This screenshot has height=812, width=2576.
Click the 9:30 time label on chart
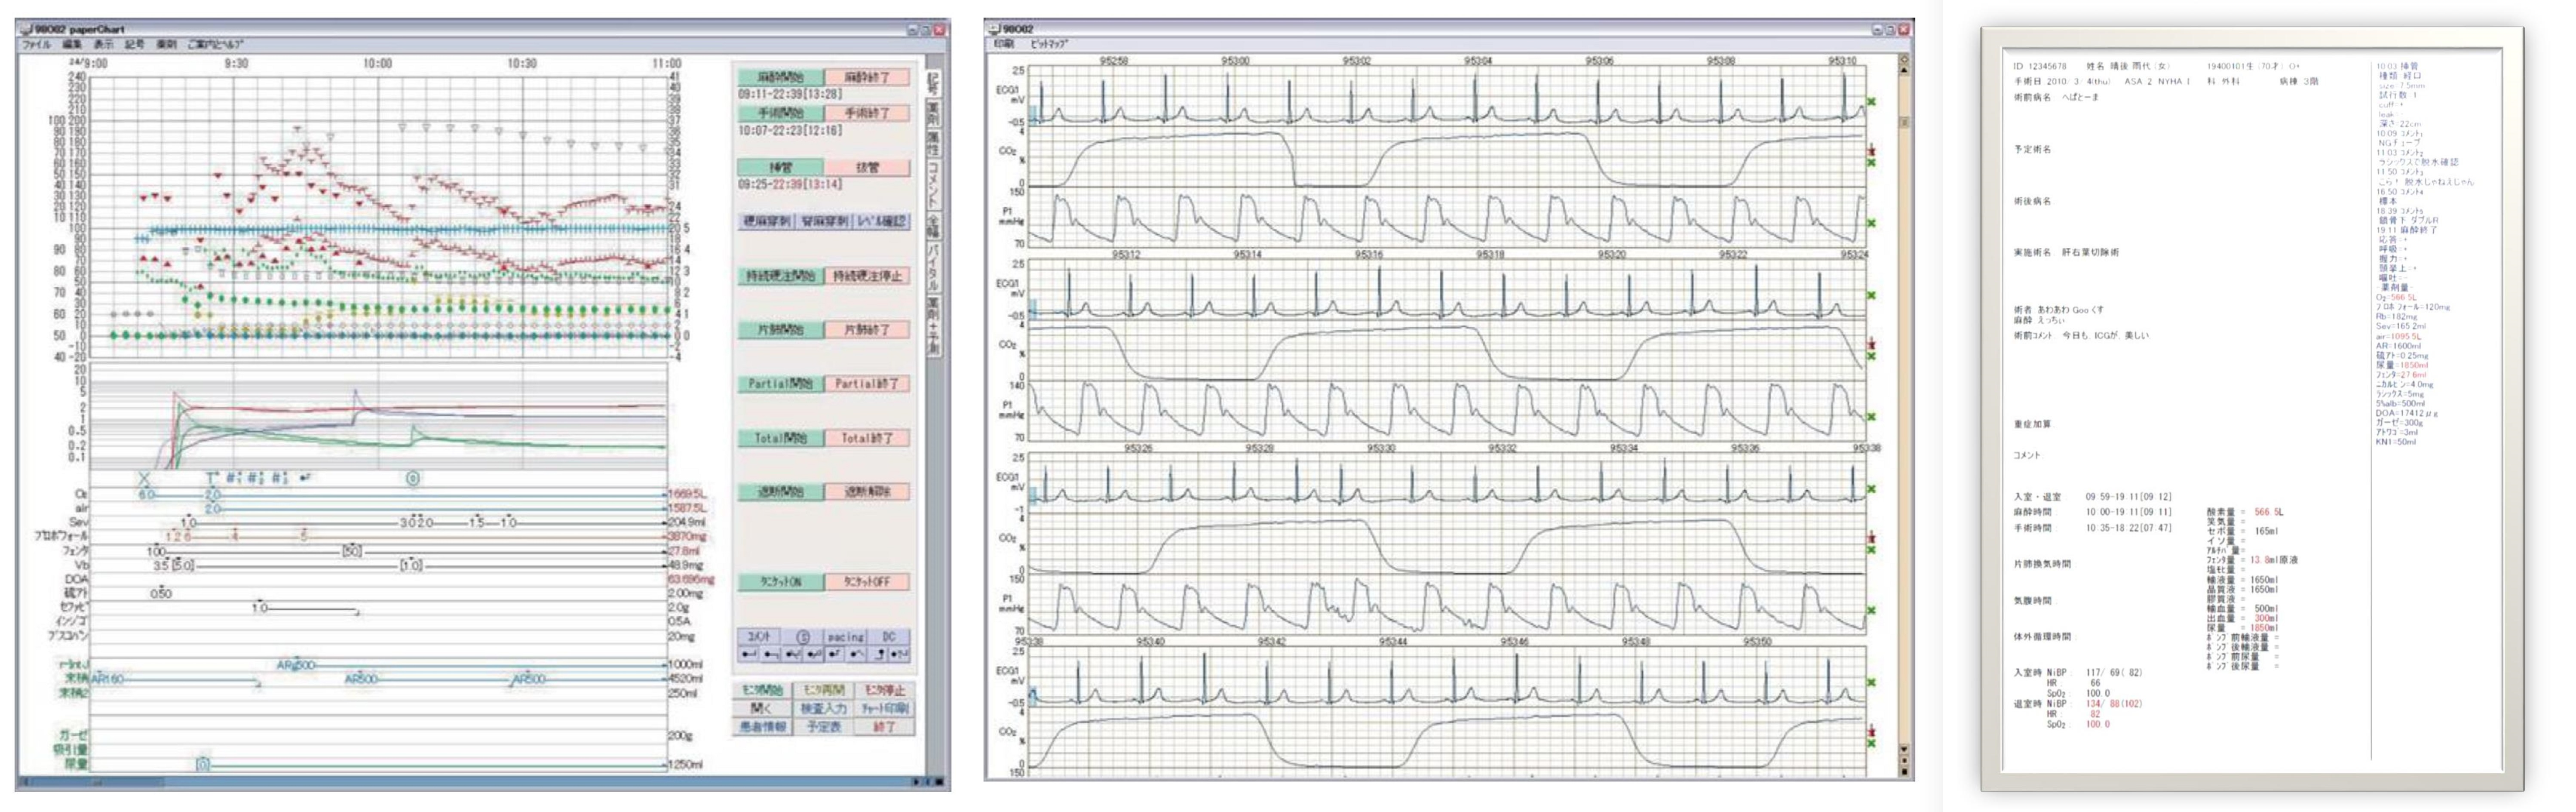(x=236, y=63)
